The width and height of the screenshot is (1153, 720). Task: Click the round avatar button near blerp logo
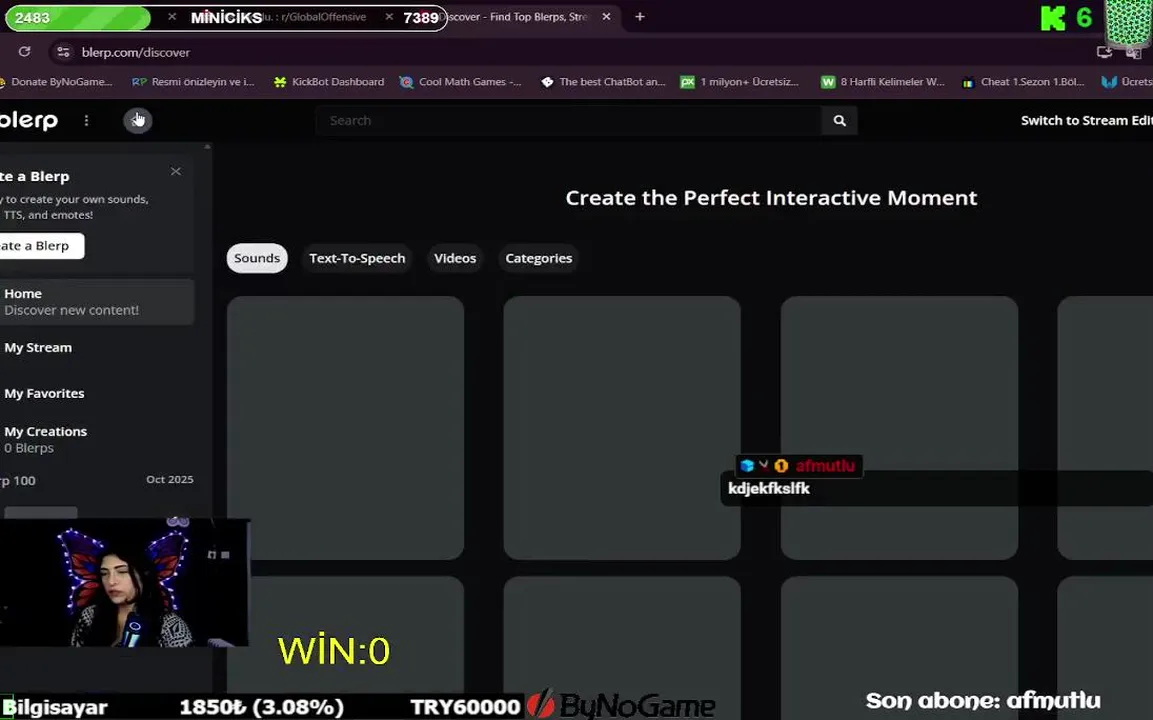point(138,120)
